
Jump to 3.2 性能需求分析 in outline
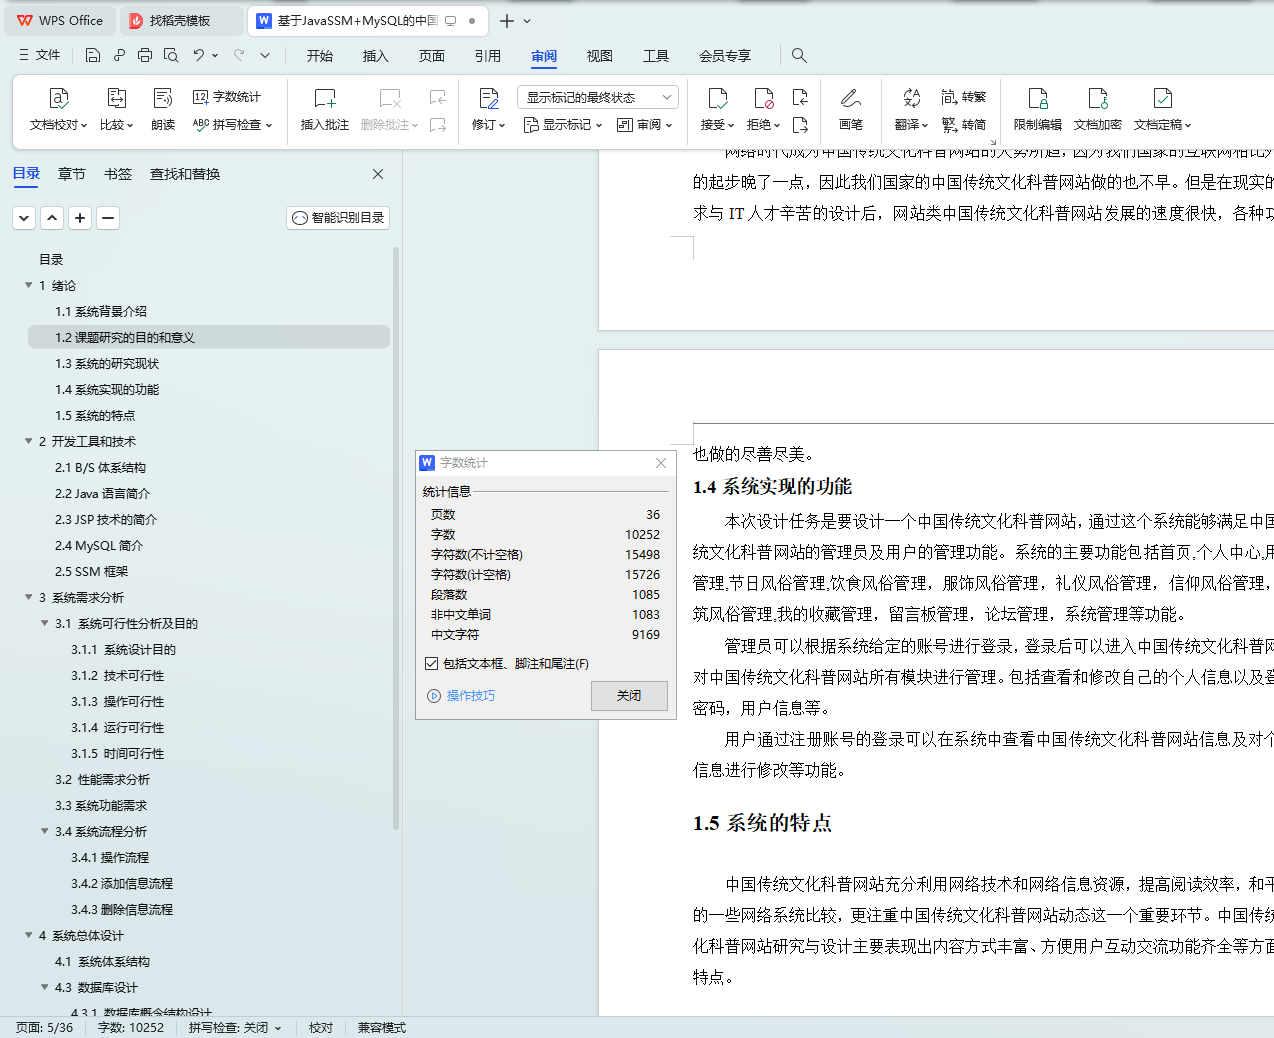pos(102,780)
